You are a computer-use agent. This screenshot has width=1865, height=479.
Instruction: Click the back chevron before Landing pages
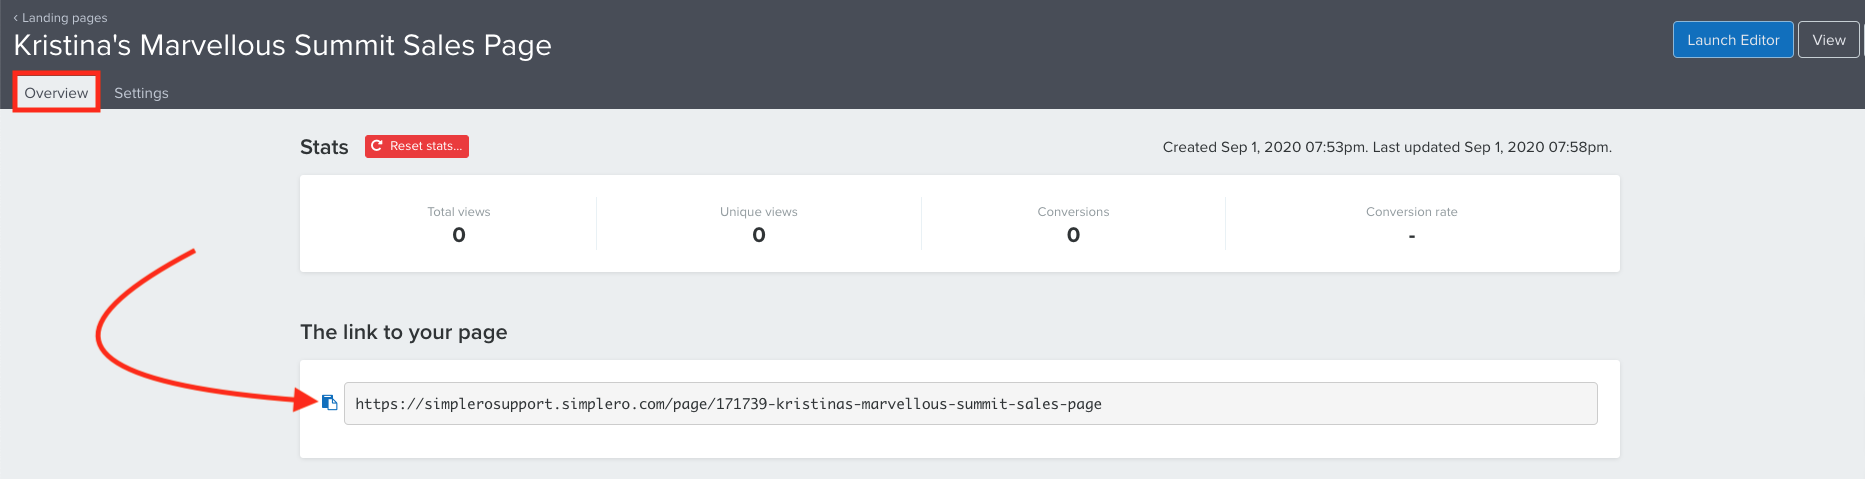pyautogui.click(x=16, y=18)
